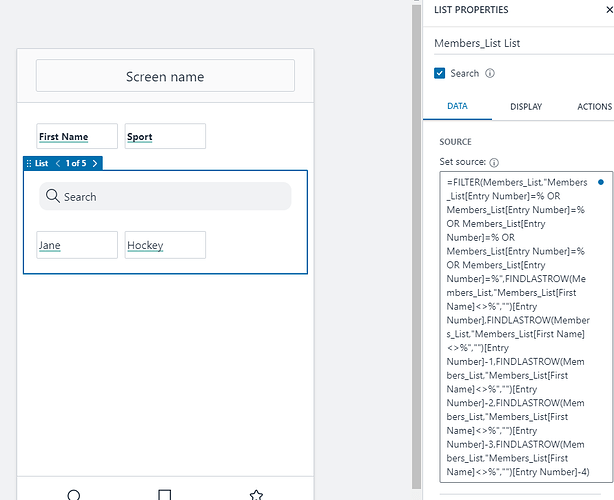This screenshot has height=500, width=614.
Task: Click the drag handle on the List tag
Action: click(28, 163)
